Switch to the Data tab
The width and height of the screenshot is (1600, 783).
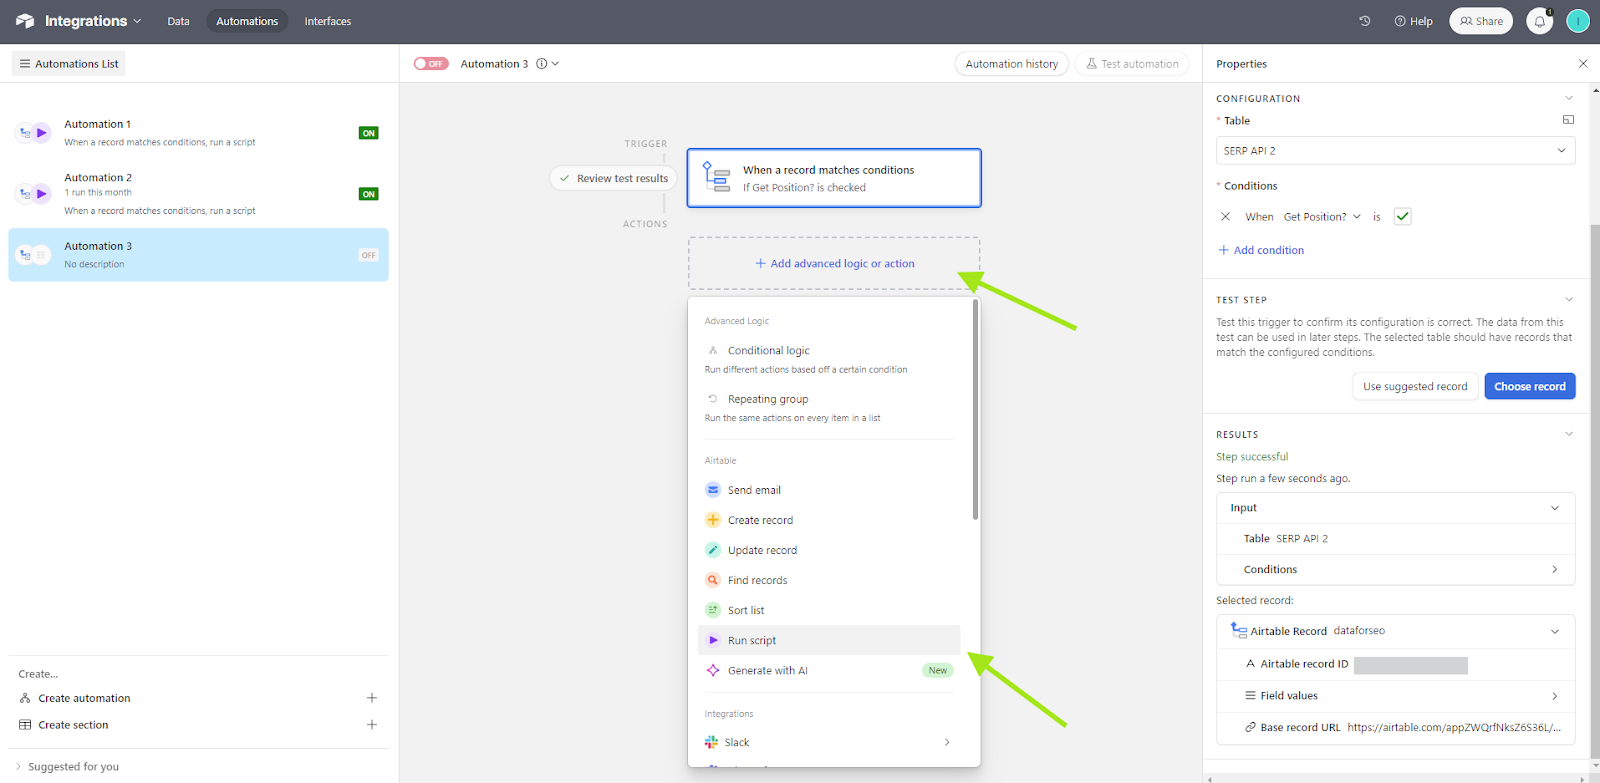[178, 21]
